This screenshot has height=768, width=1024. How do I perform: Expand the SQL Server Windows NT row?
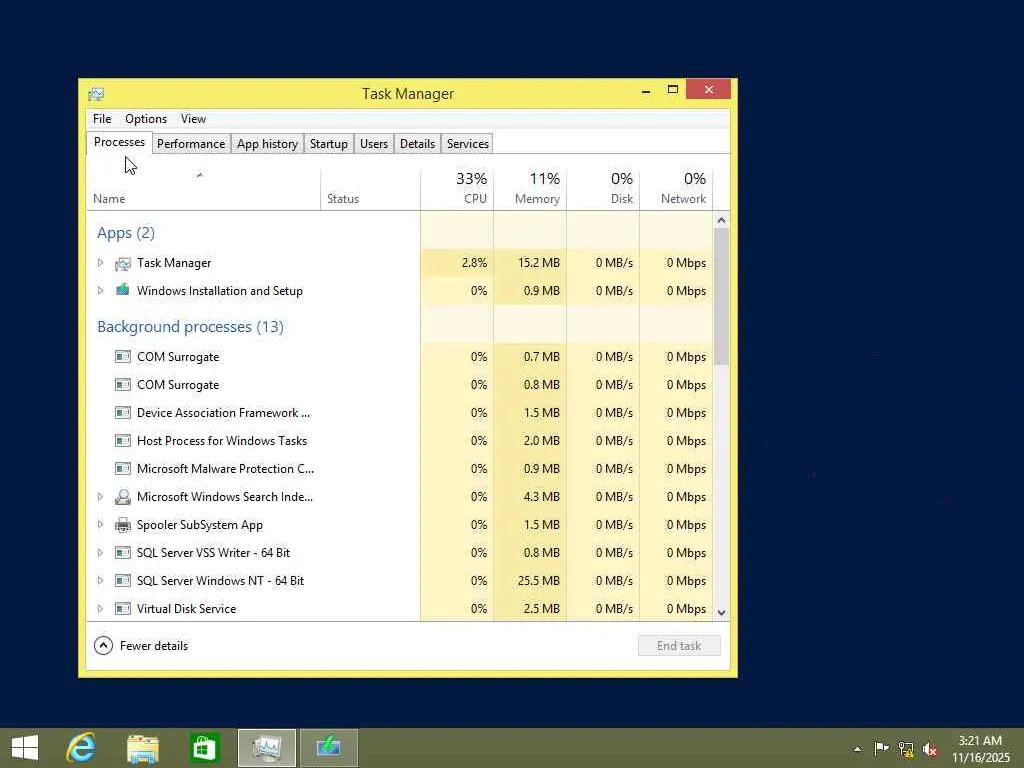[x=100, y=581]
